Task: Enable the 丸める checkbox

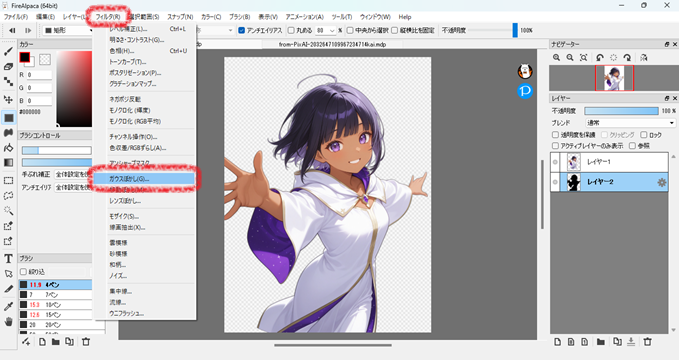Action: click(291, 30)
